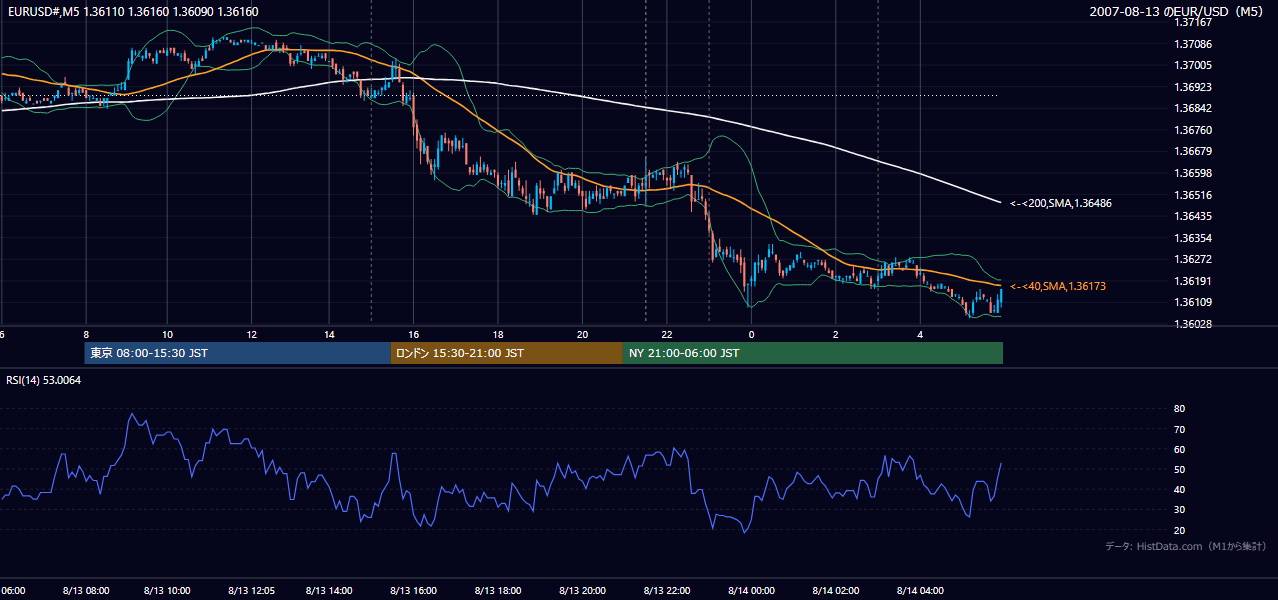Select the ロンドン 15:30-21:00 JST session bar

point(507,353)
